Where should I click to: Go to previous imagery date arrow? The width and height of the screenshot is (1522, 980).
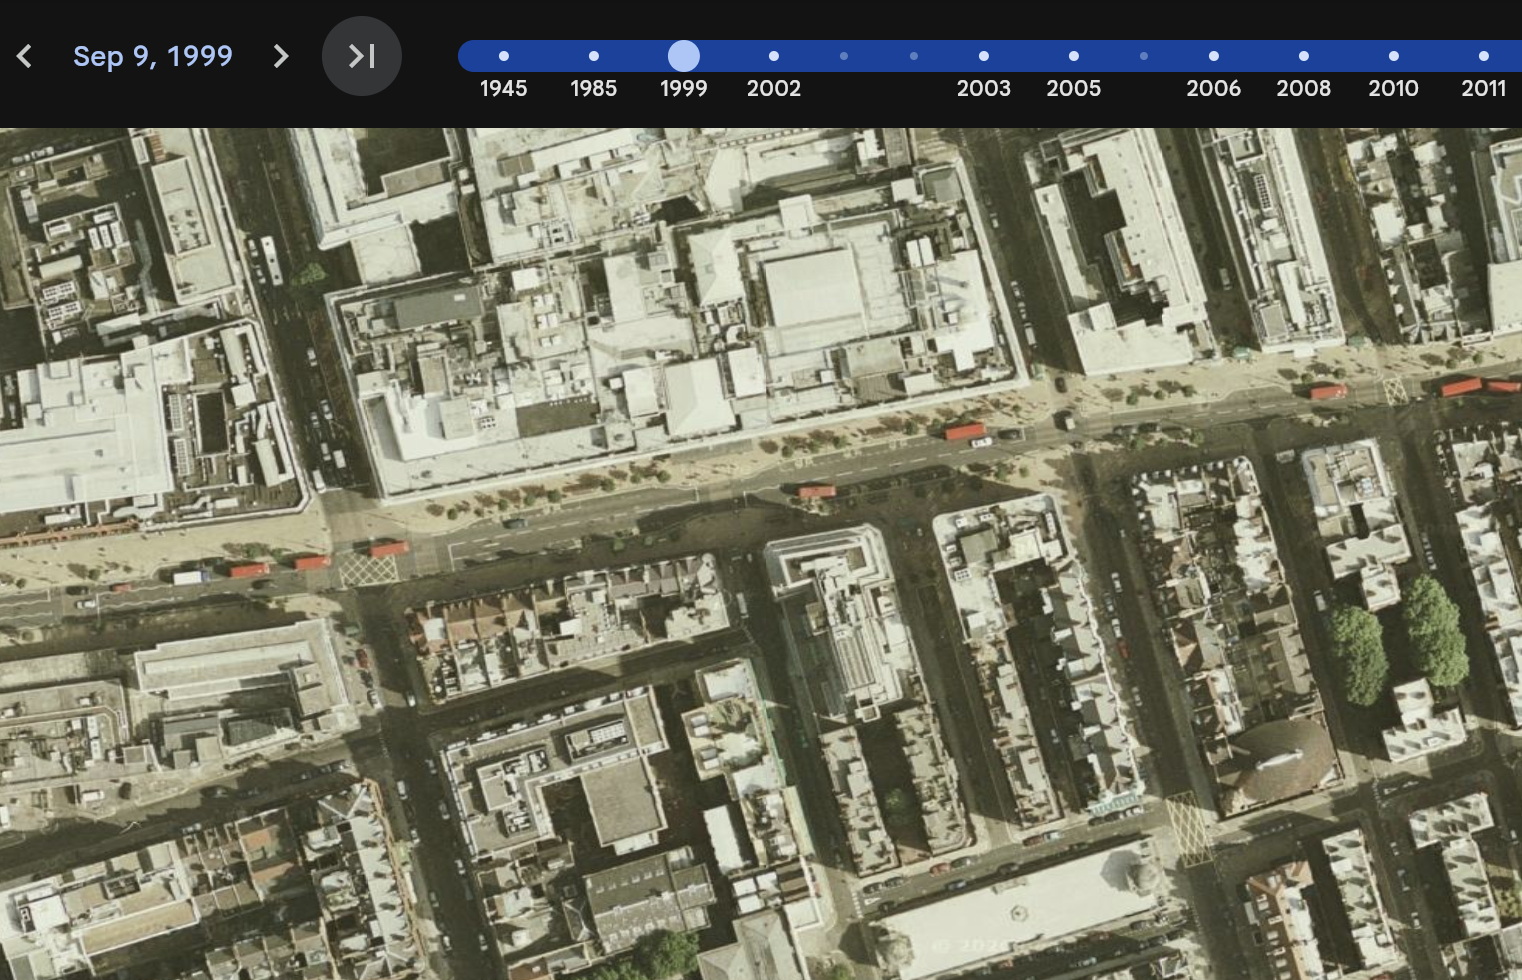[x=25, y=56]
